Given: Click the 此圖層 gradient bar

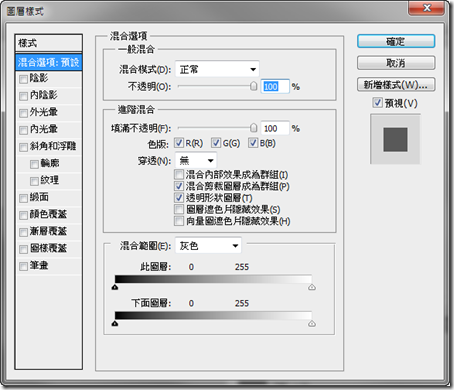Looking at the screenshot, I should [x=213, y=279].
